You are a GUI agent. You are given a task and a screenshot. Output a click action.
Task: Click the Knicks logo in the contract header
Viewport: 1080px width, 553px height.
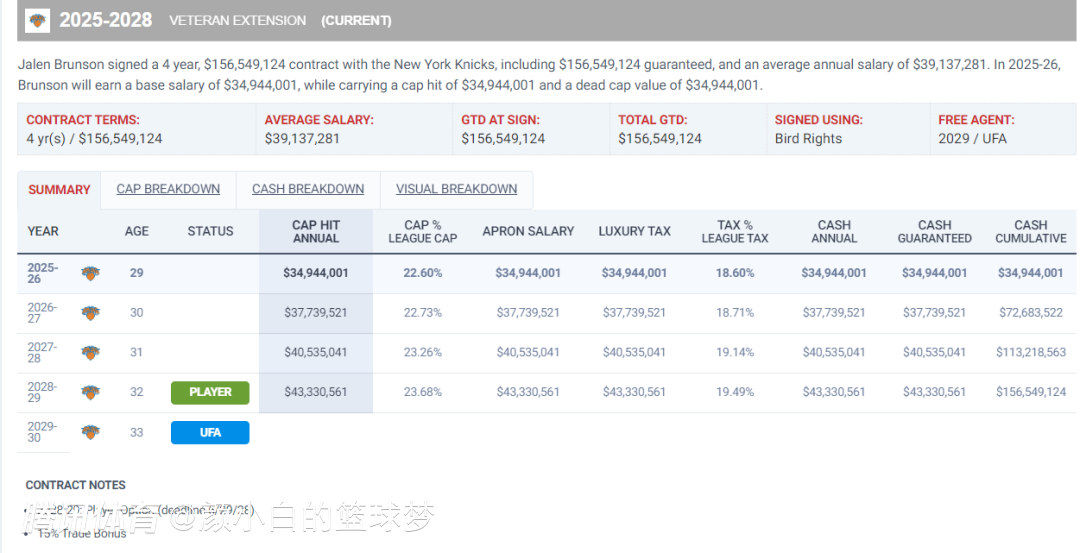coord(37,20)
